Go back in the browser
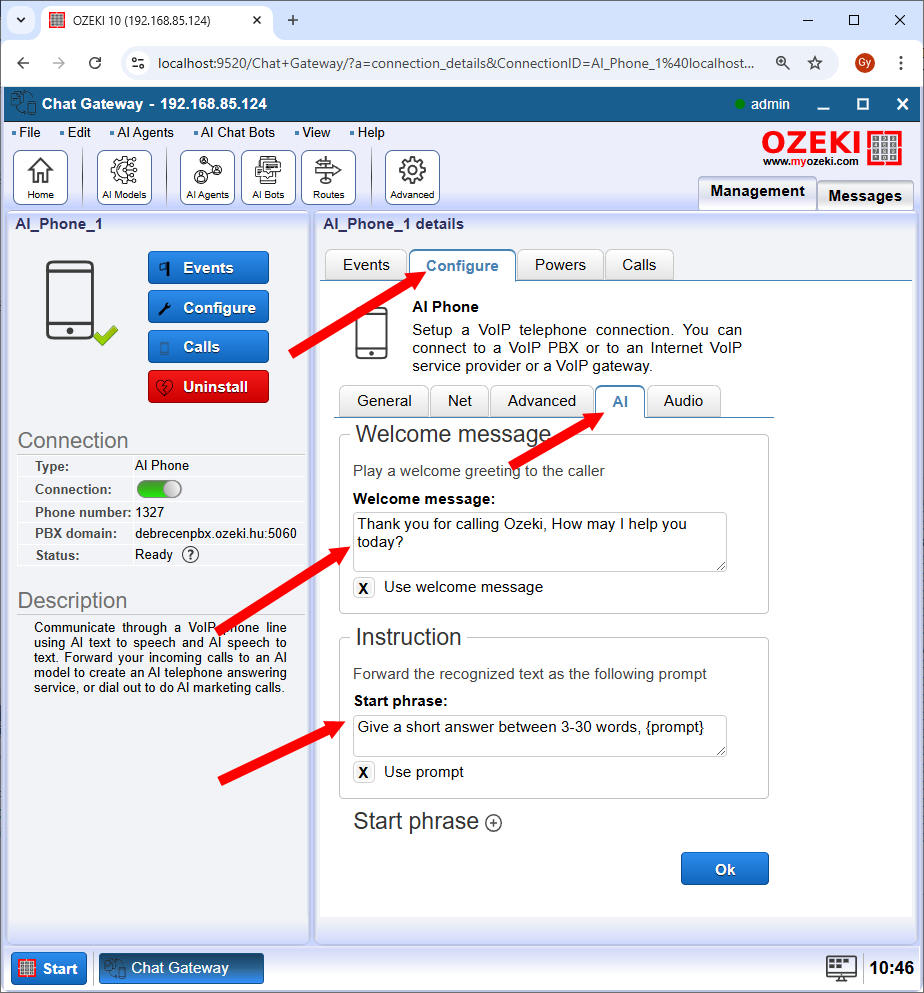Image resolution: width=924 pixels, height=993 pixels. 23,63
